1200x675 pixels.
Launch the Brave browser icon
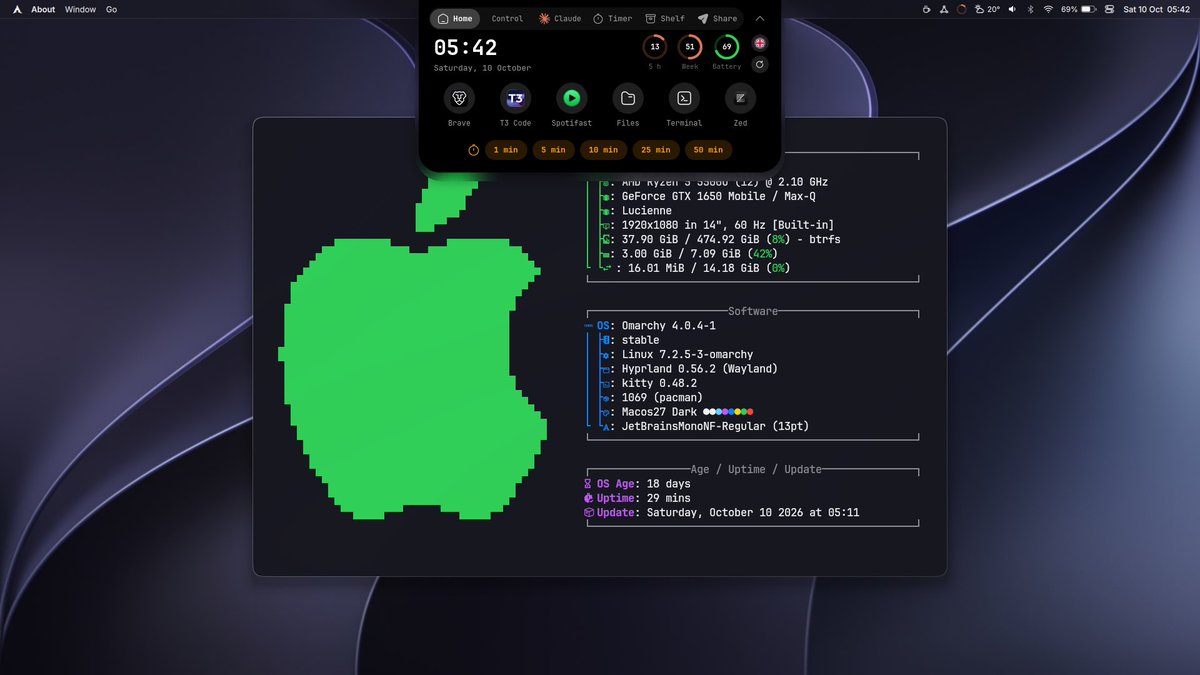(x=459, y=98)
